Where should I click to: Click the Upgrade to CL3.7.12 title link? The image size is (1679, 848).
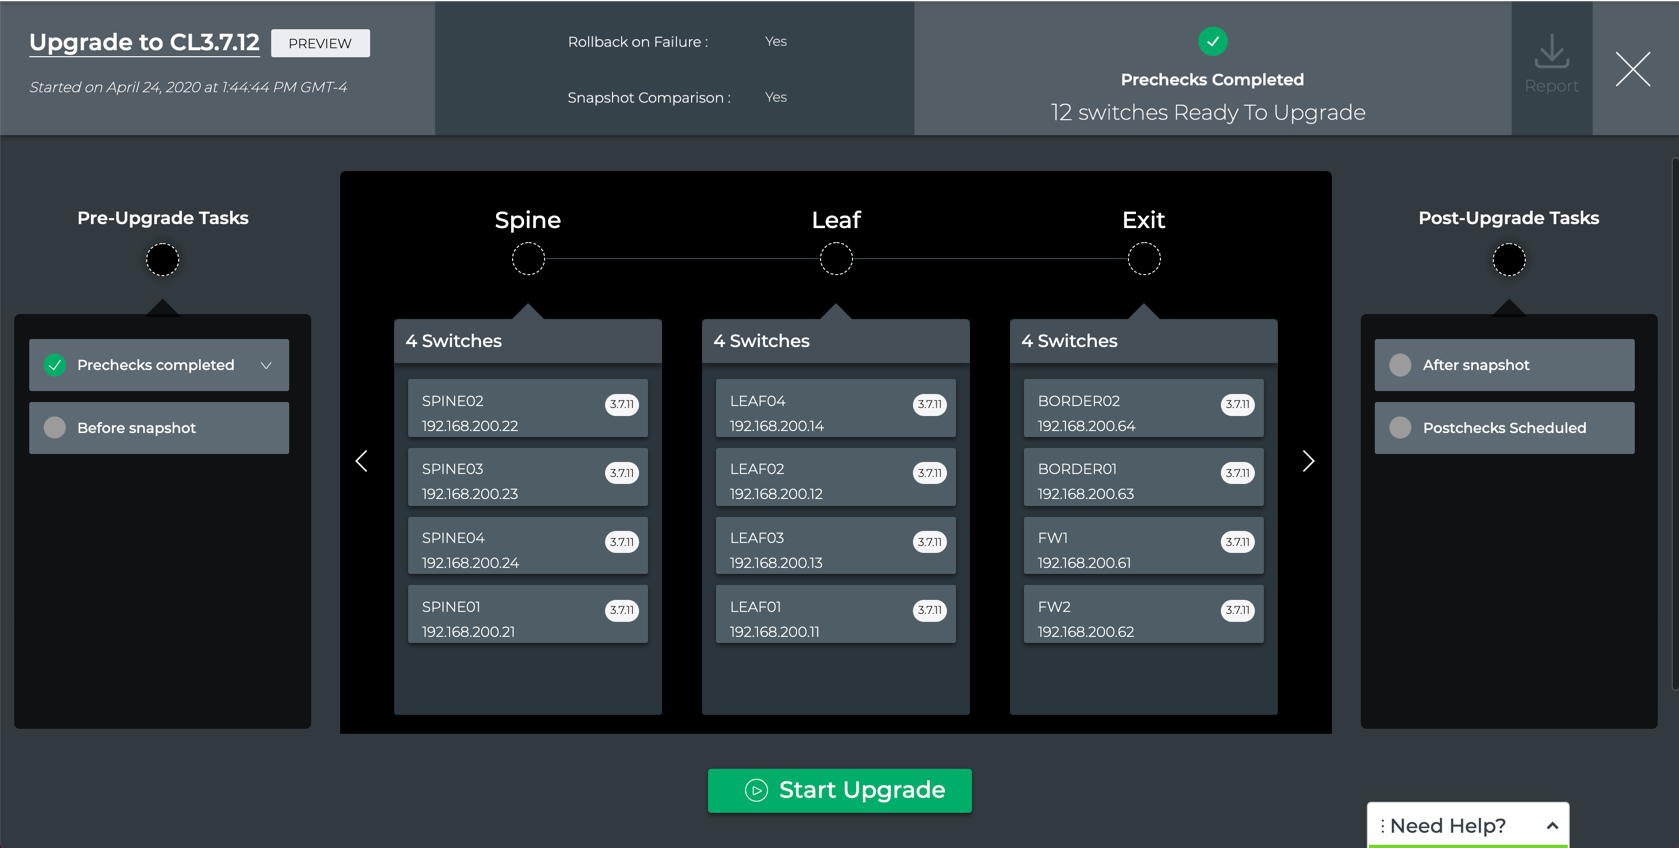(x=144, y=43)
